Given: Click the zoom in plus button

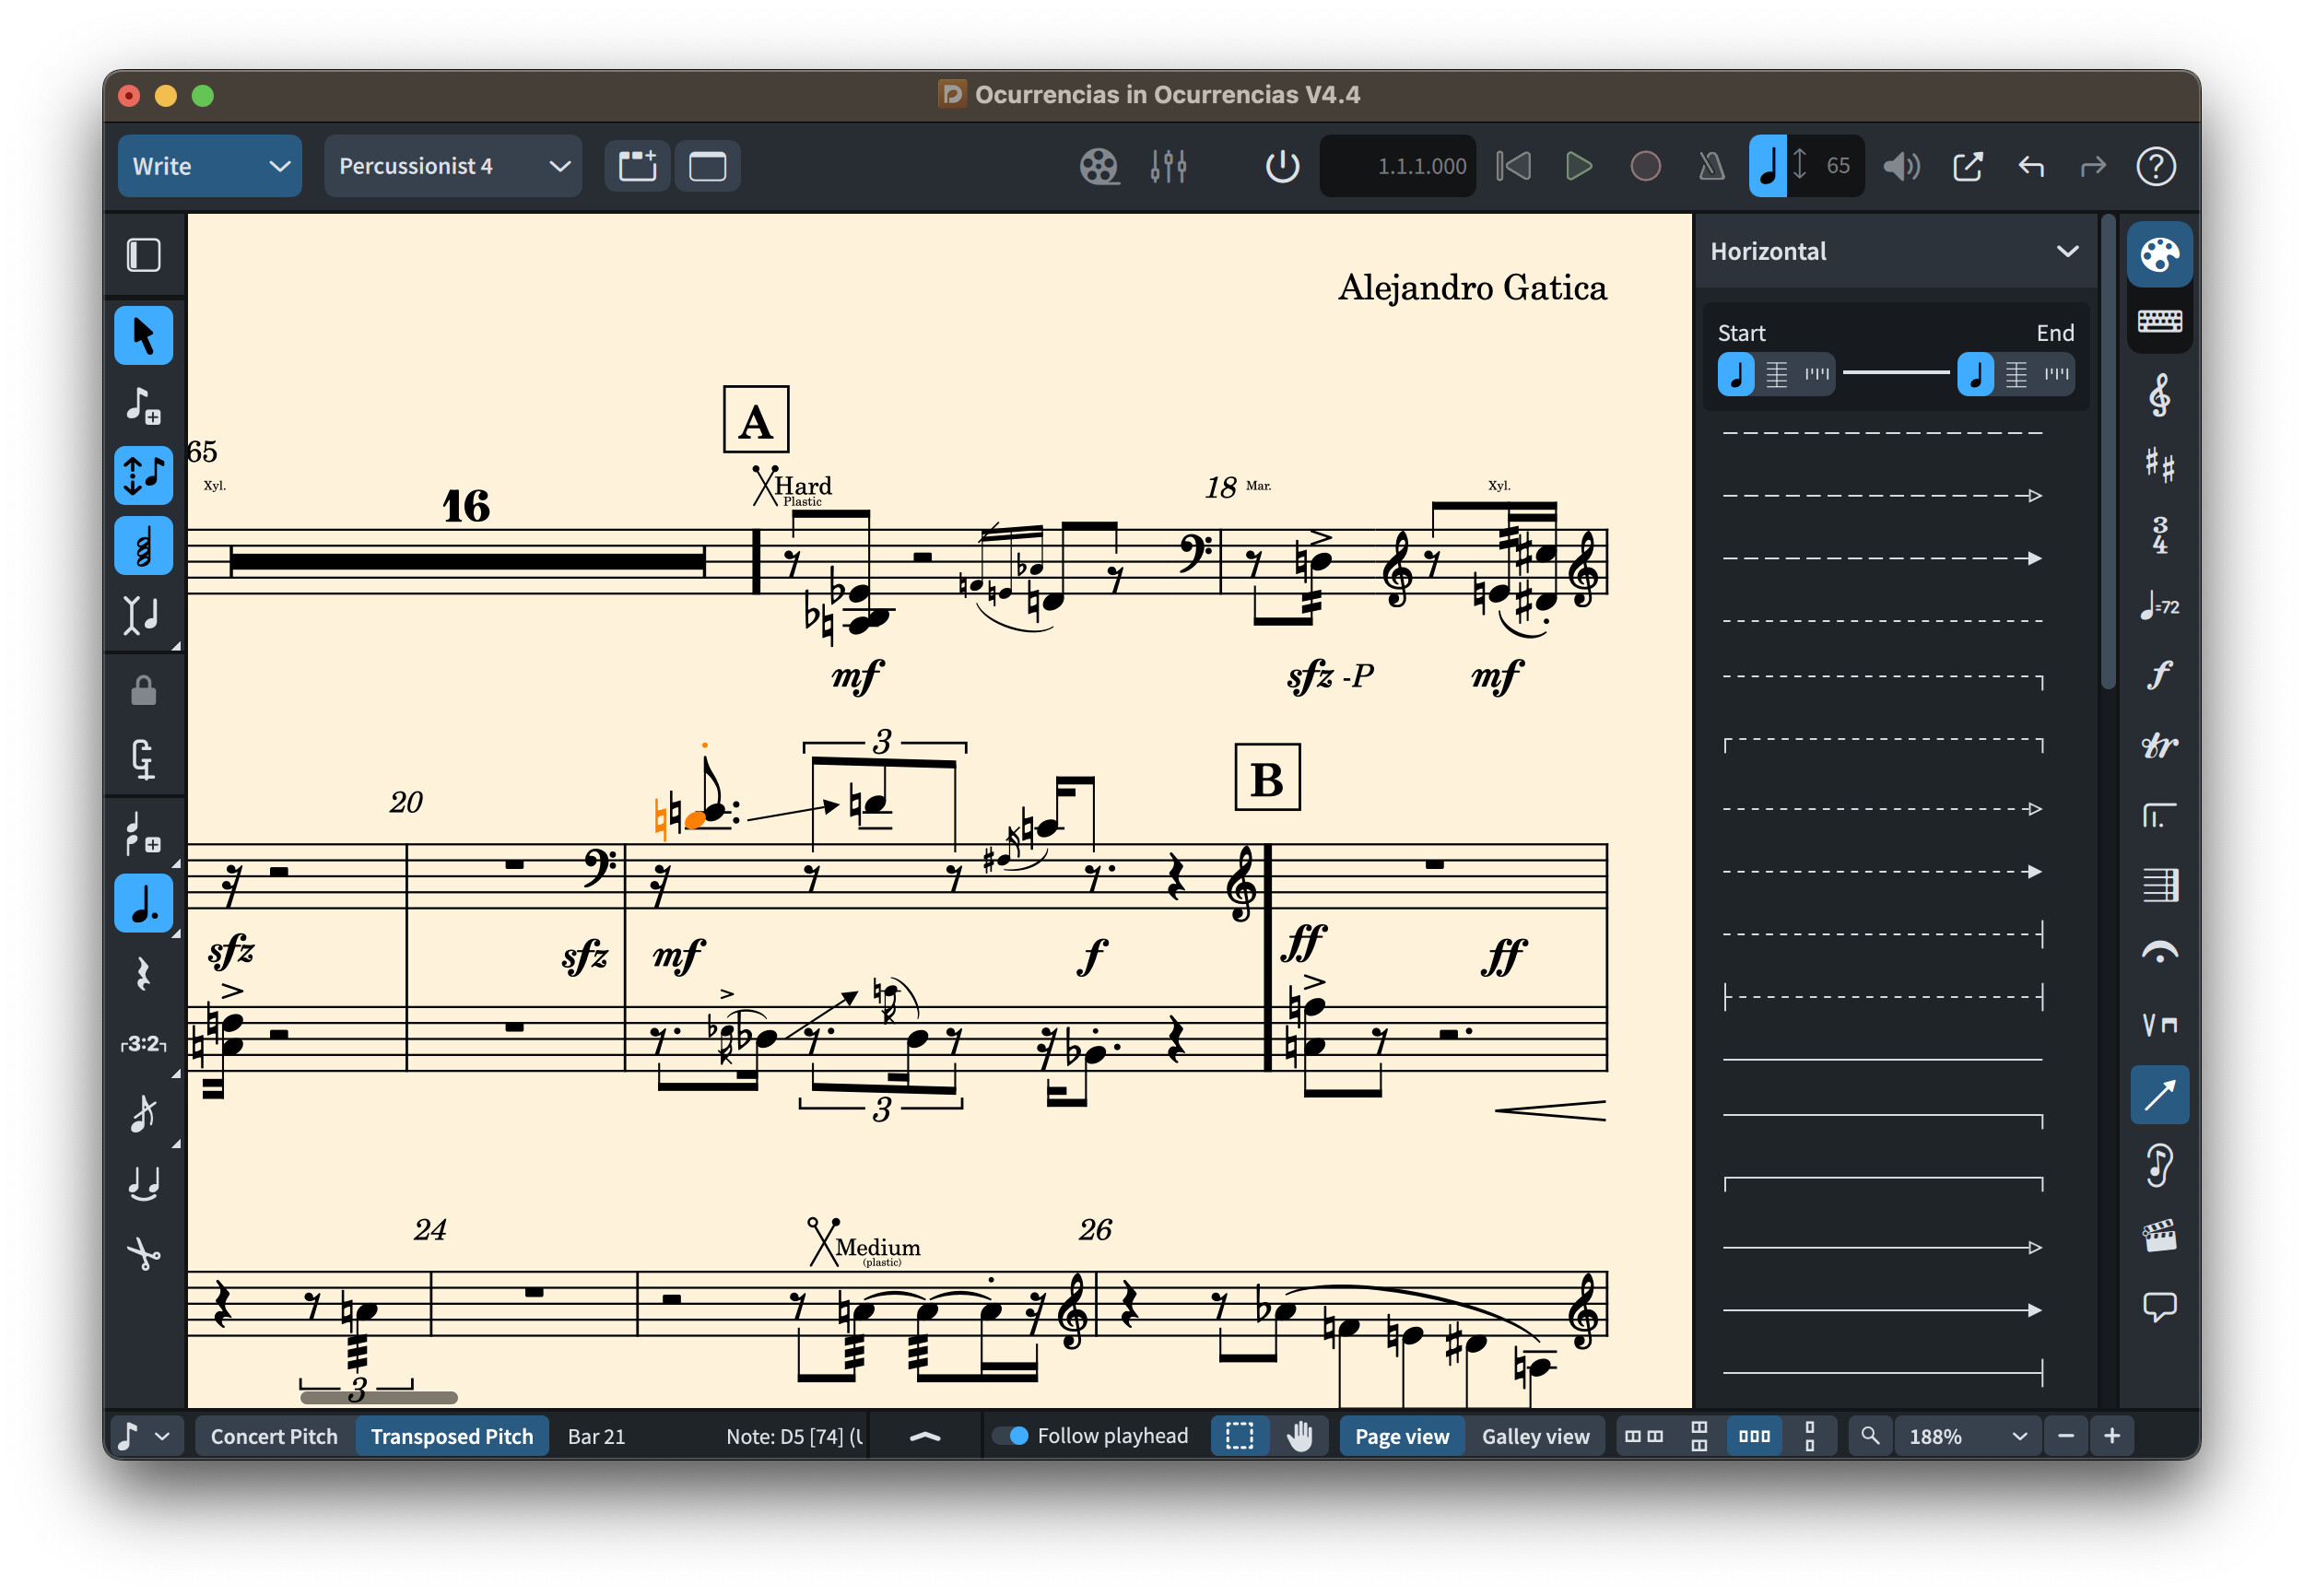Looking at the screenshot, I should tap(2112, 1436).
